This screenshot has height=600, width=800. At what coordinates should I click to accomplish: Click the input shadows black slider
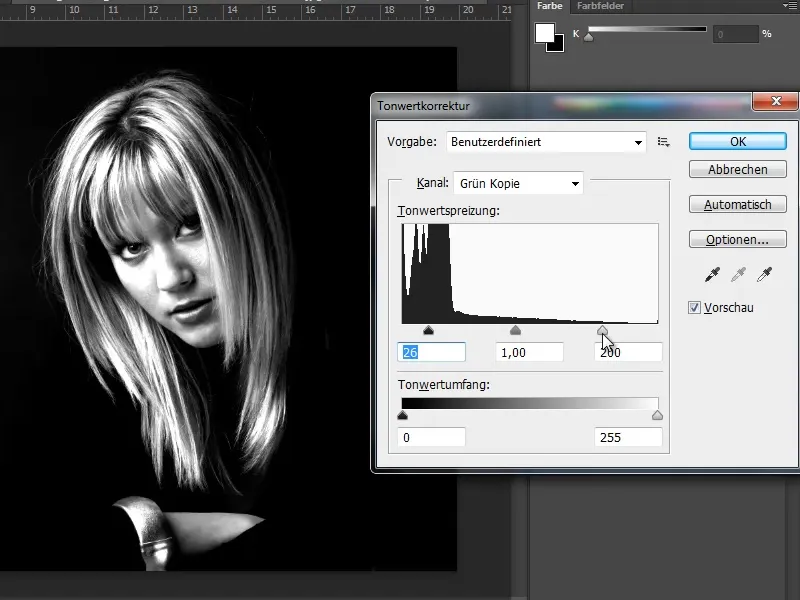(428, 331)
